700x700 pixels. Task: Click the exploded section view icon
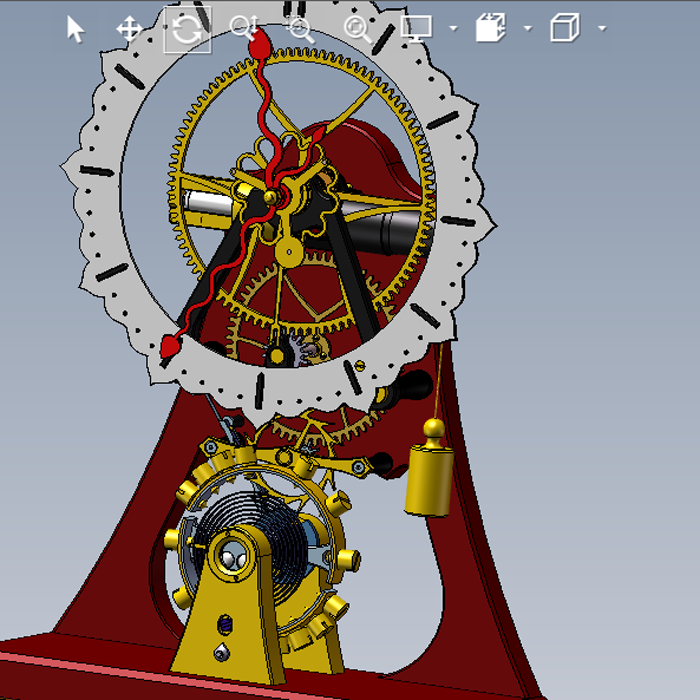pyautogui.click(x=491, y=28)
